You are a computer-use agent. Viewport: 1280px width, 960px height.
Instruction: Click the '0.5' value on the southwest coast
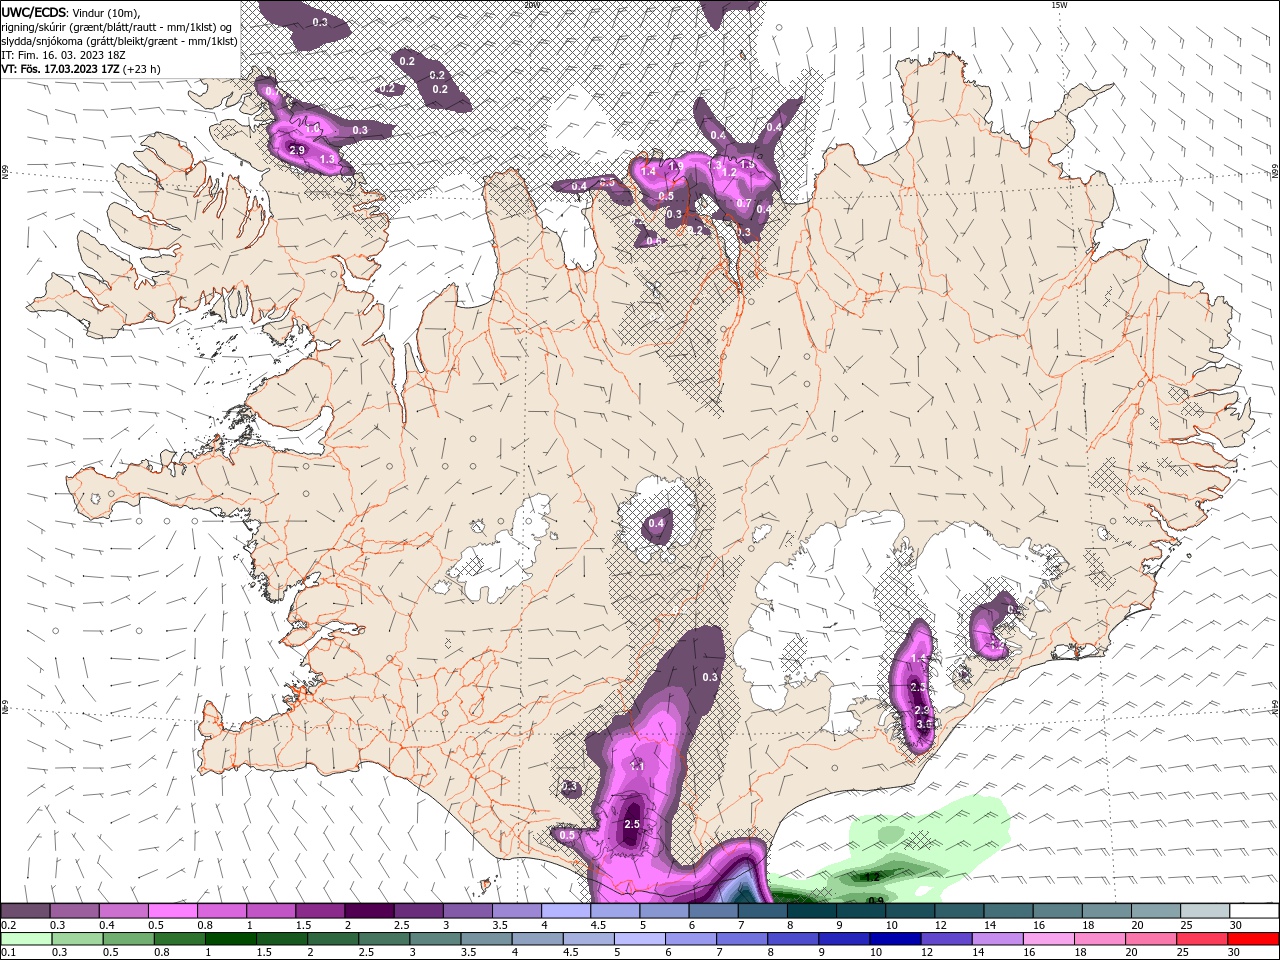[567, 835]
